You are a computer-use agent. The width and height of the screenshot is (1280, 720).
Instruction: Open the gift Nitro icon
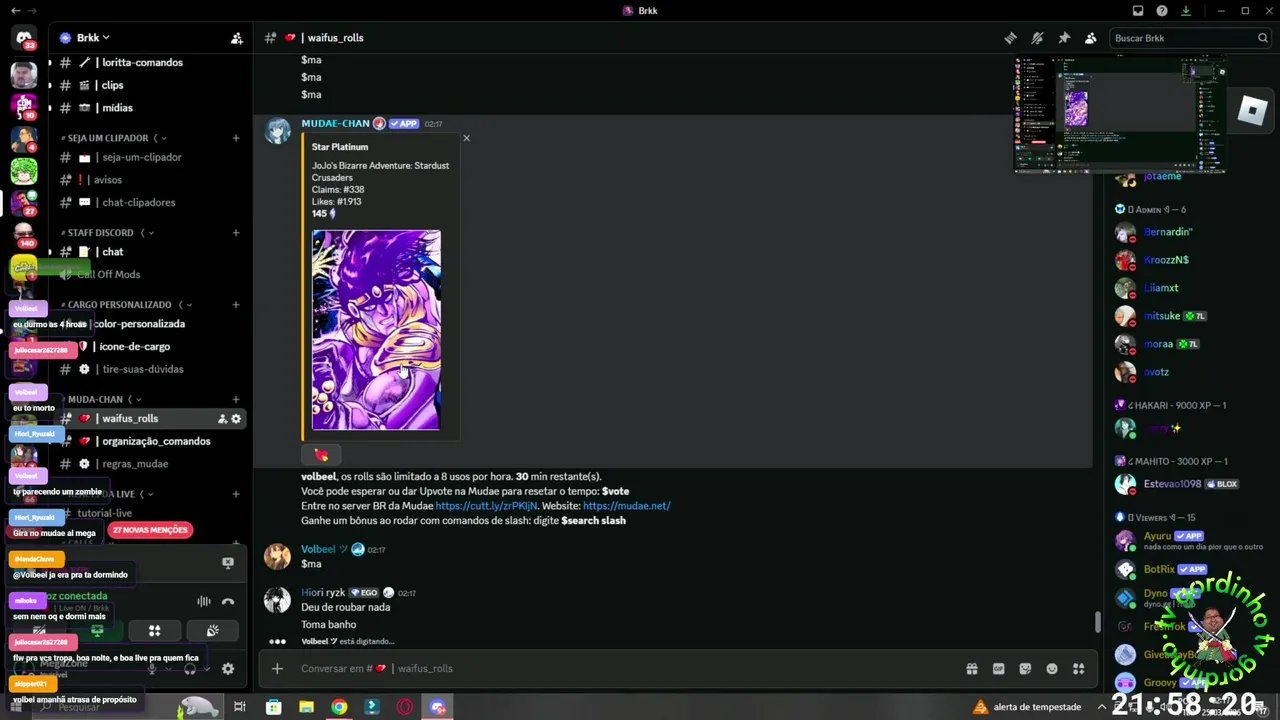tap(971, 669)
